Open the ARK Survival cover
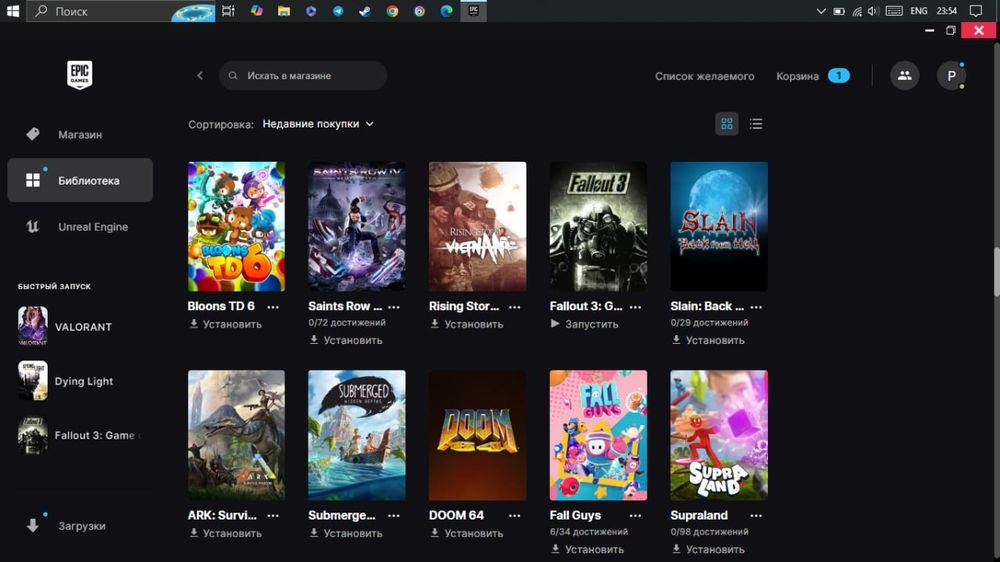Image resolution: width=1000 pixels, height=562 pixels. tap(236, 435)
